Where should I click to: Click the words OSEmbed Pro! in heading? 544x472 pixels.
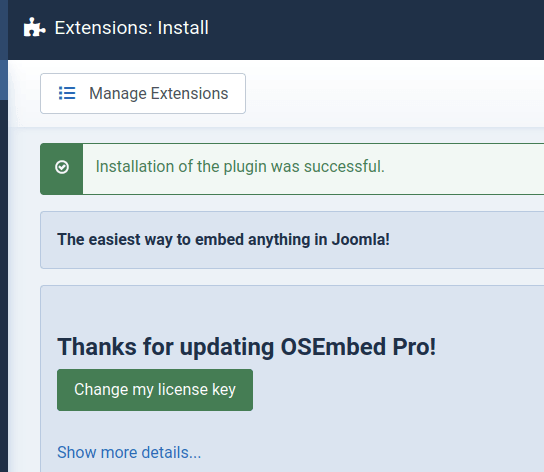[358, 347]
